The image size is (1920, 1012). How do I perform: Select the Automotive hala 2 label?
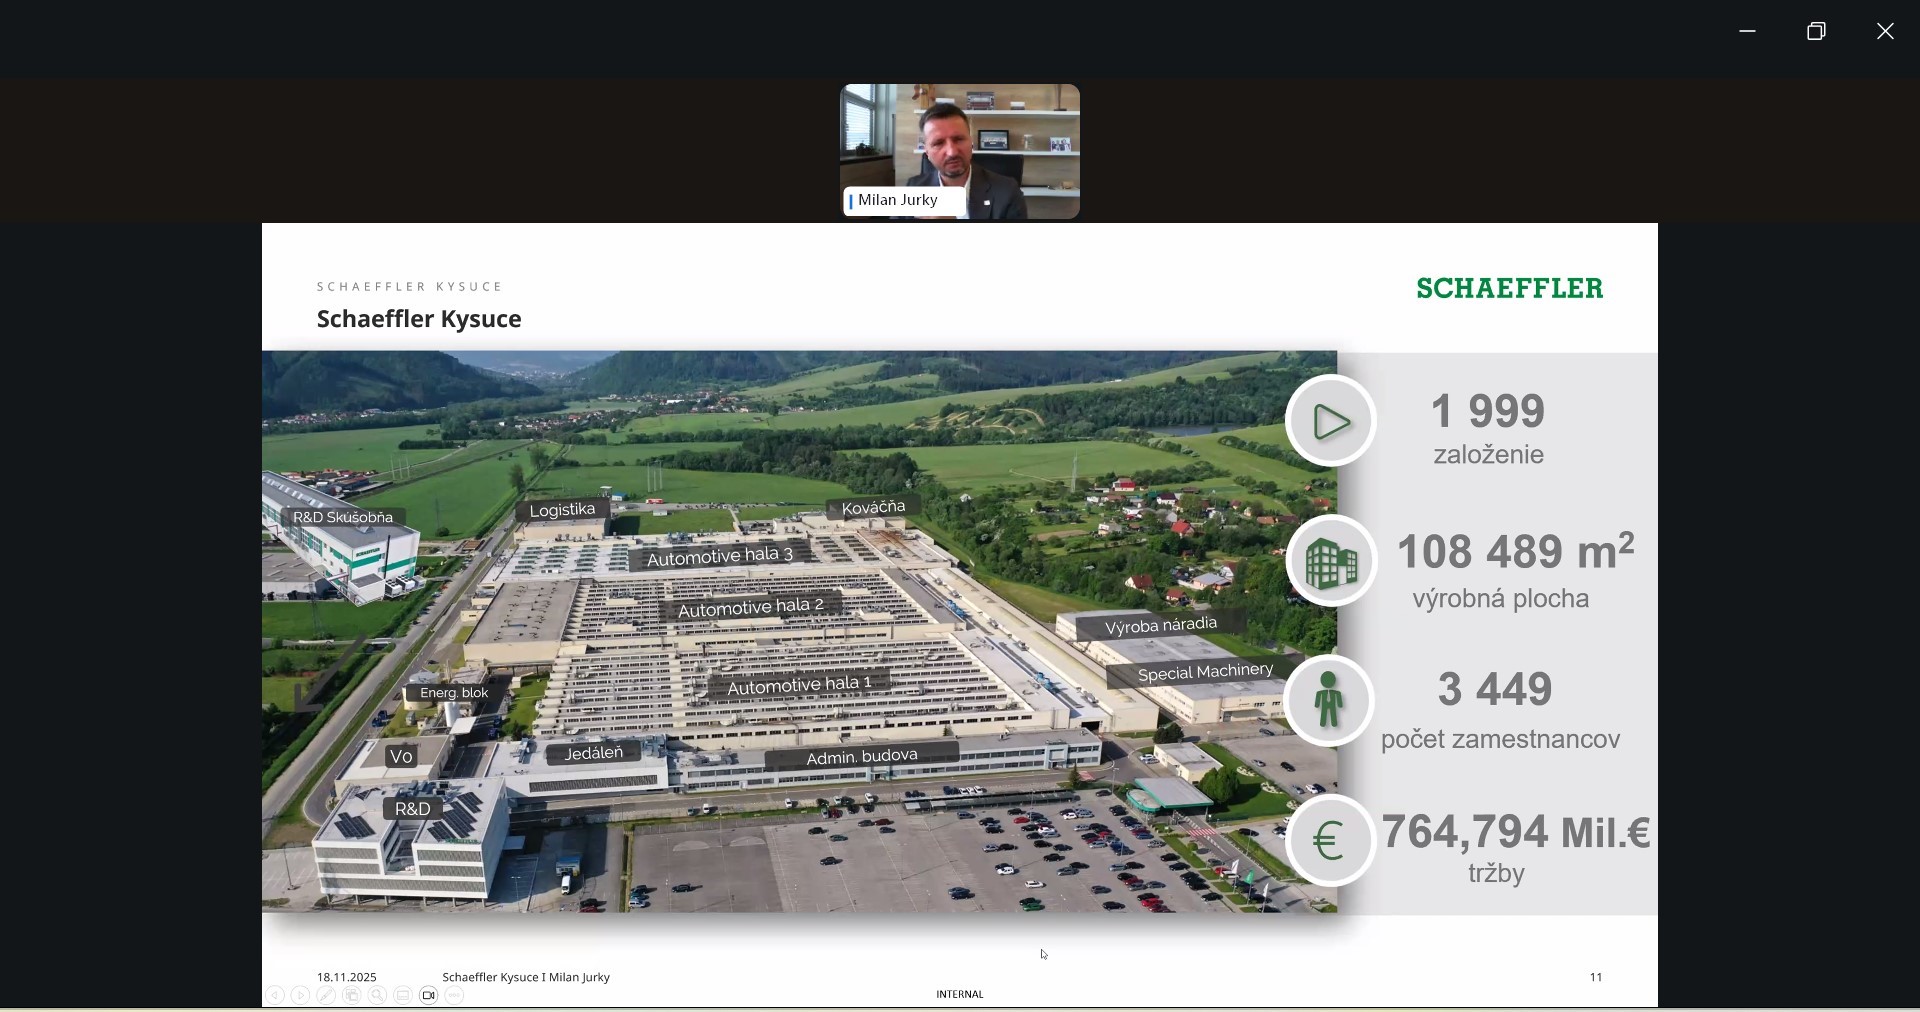pyautogui.click(x=751, y=607)
